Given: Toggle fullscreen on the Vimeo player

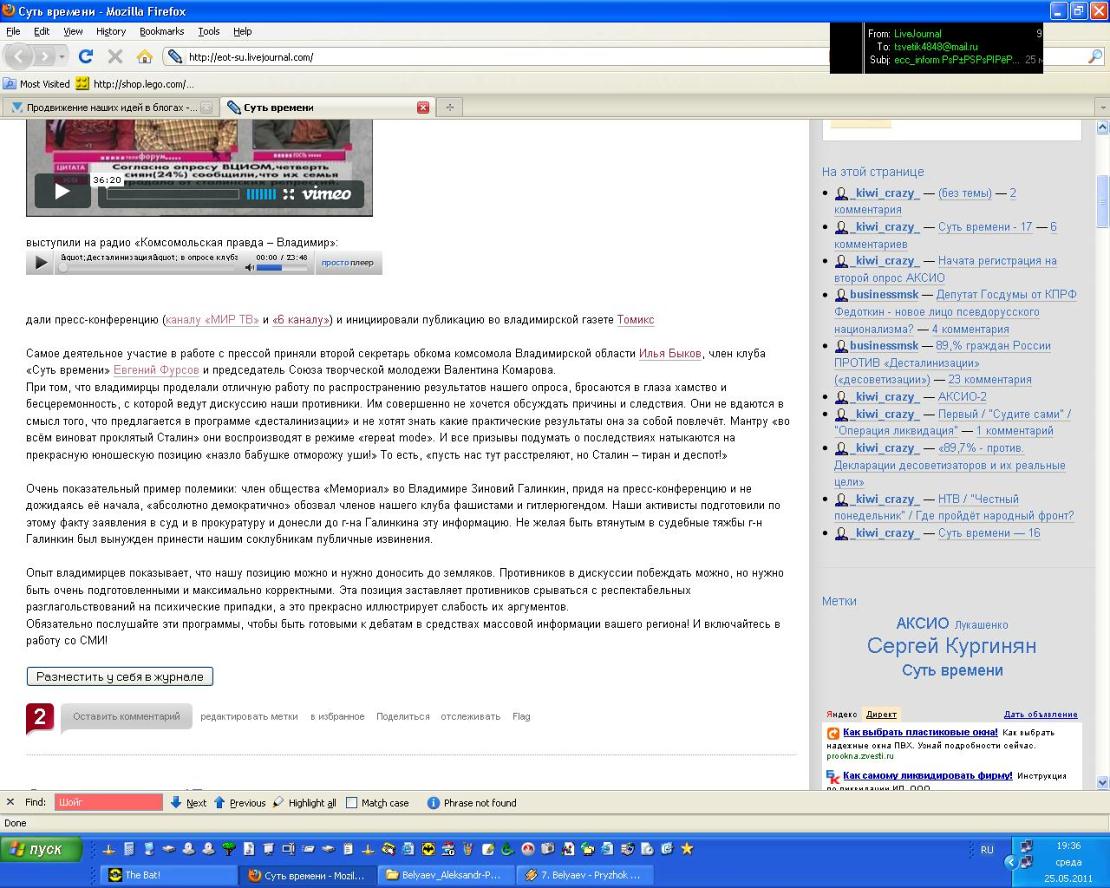Looking at the screenshot, I should pos(288,194).
